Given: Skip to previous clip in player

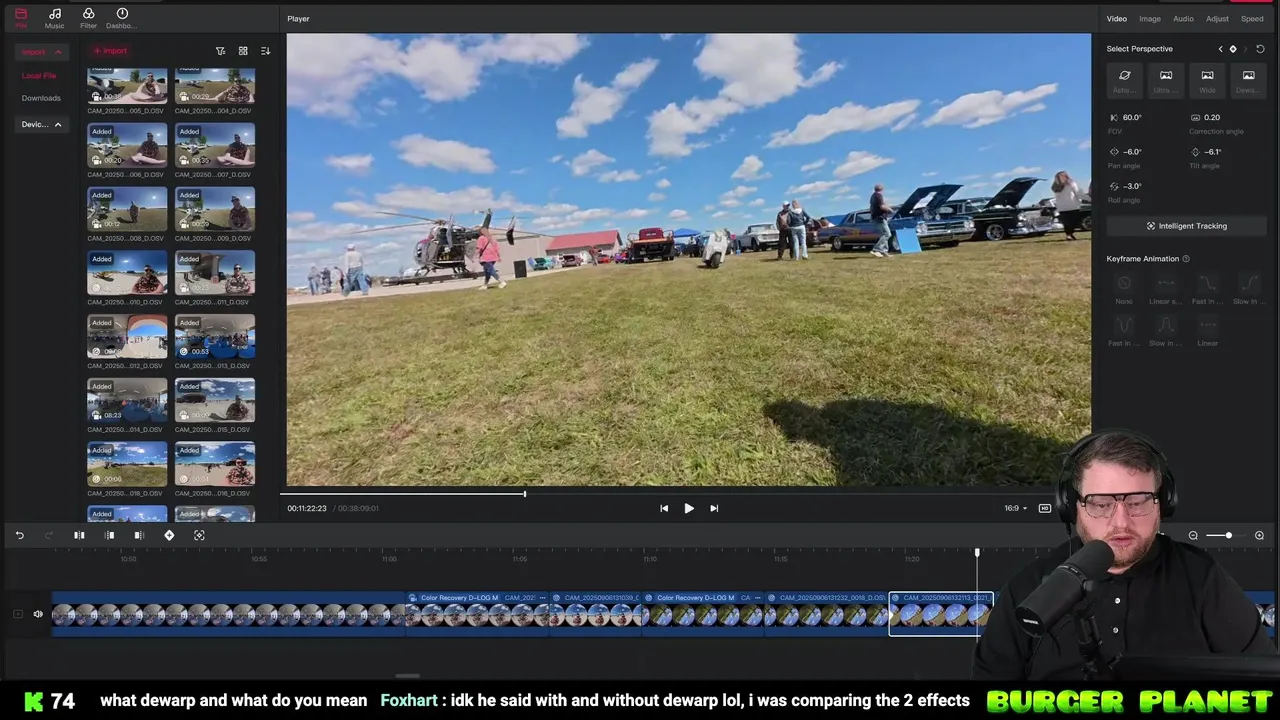Looking at the screenshot, I should [x=664, y=508].
